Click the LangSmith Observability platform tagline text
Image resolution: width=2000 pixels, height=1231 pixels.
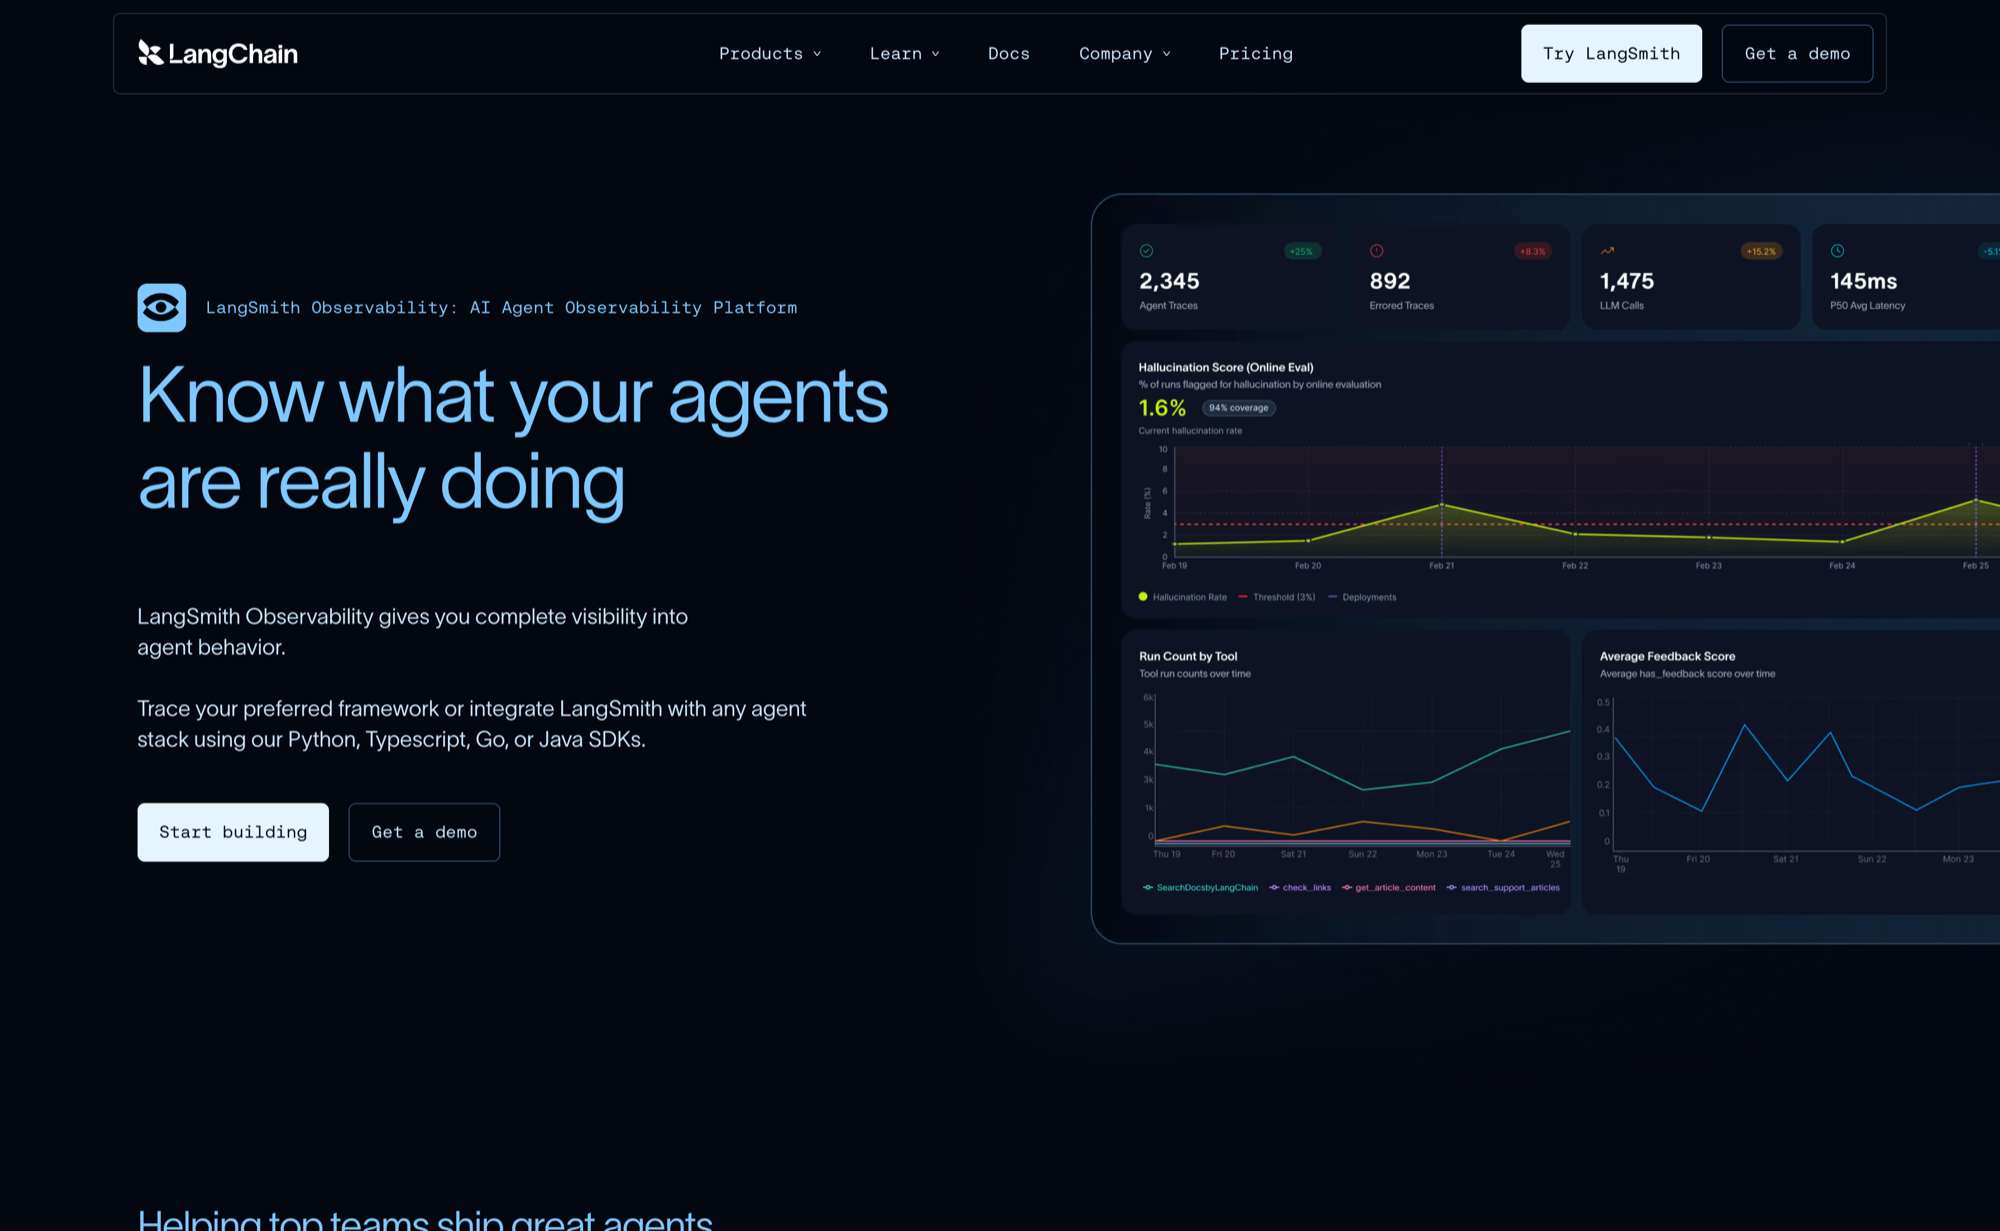501,308
